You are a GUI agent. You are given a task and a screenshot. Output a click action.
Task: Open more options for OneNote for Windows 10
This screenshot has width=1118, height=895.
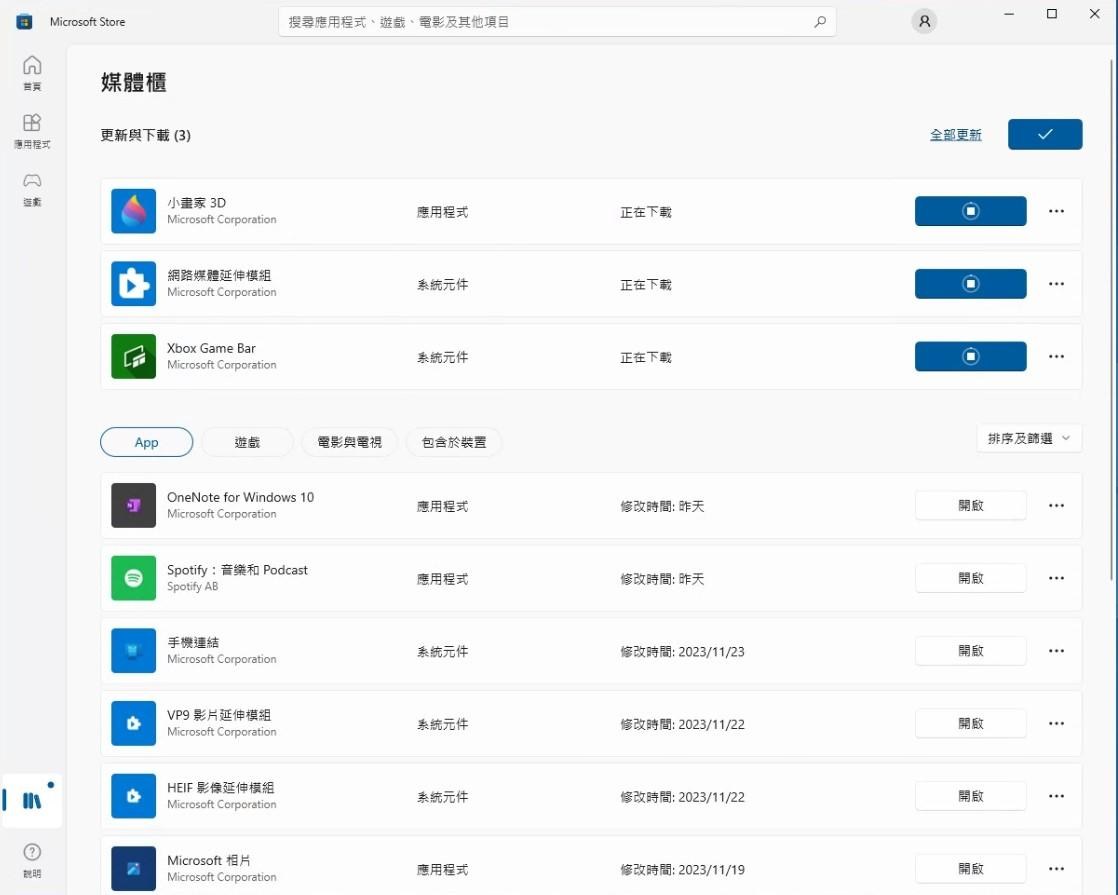(x=1056, y=505)
